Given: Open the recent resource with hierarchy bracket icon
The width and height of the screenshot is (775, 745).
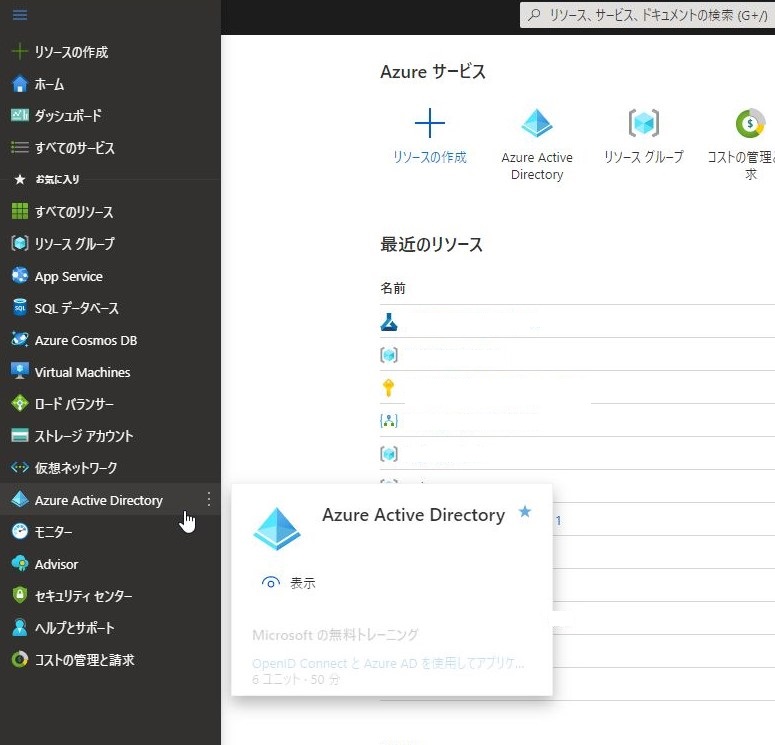Looking at the screenshot, I should pos(389,421).
